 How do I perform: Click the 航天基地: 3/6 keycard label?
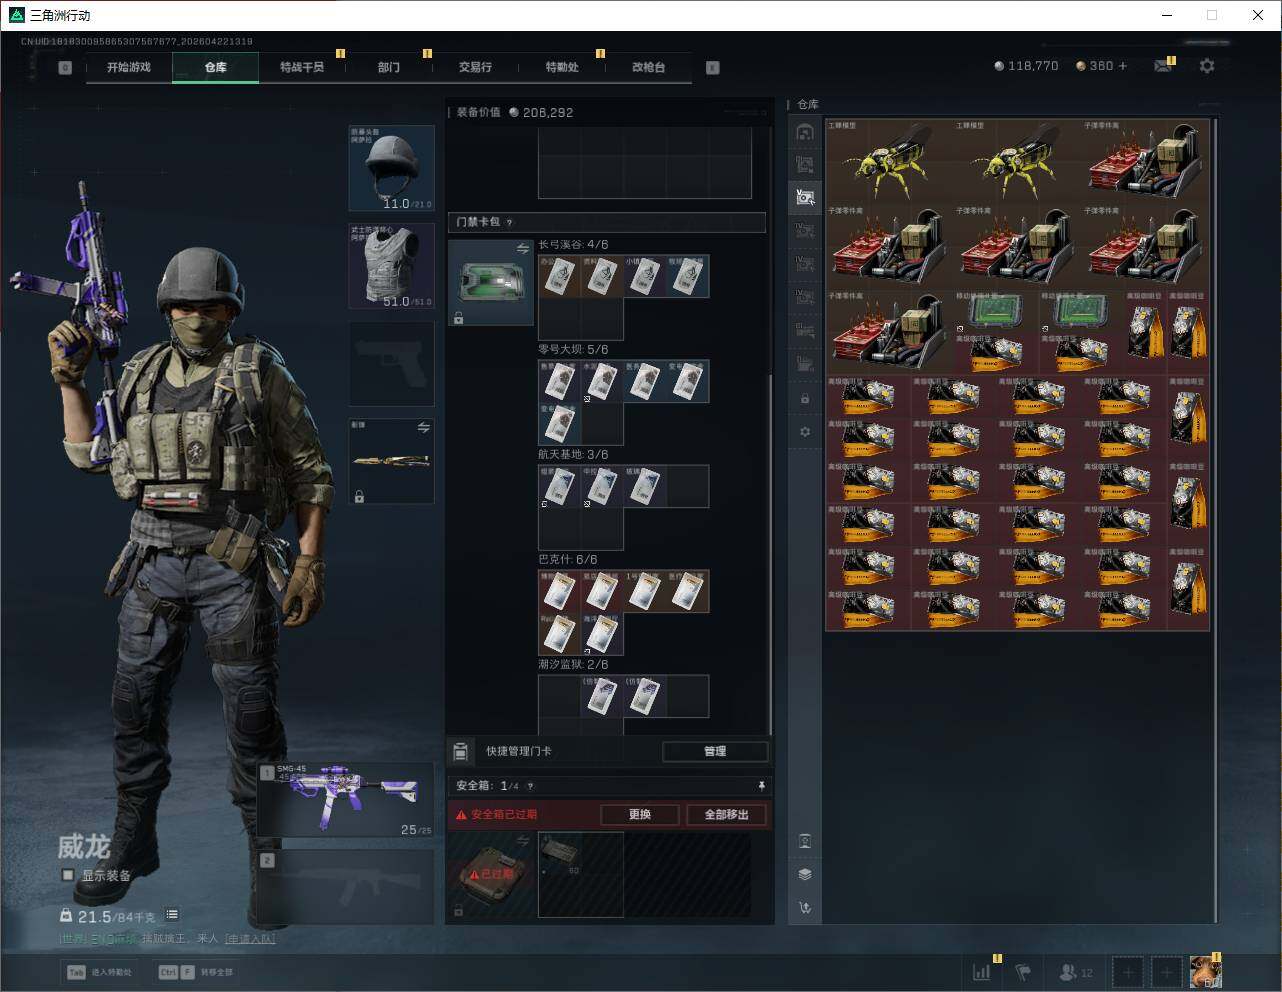point(573,455)
